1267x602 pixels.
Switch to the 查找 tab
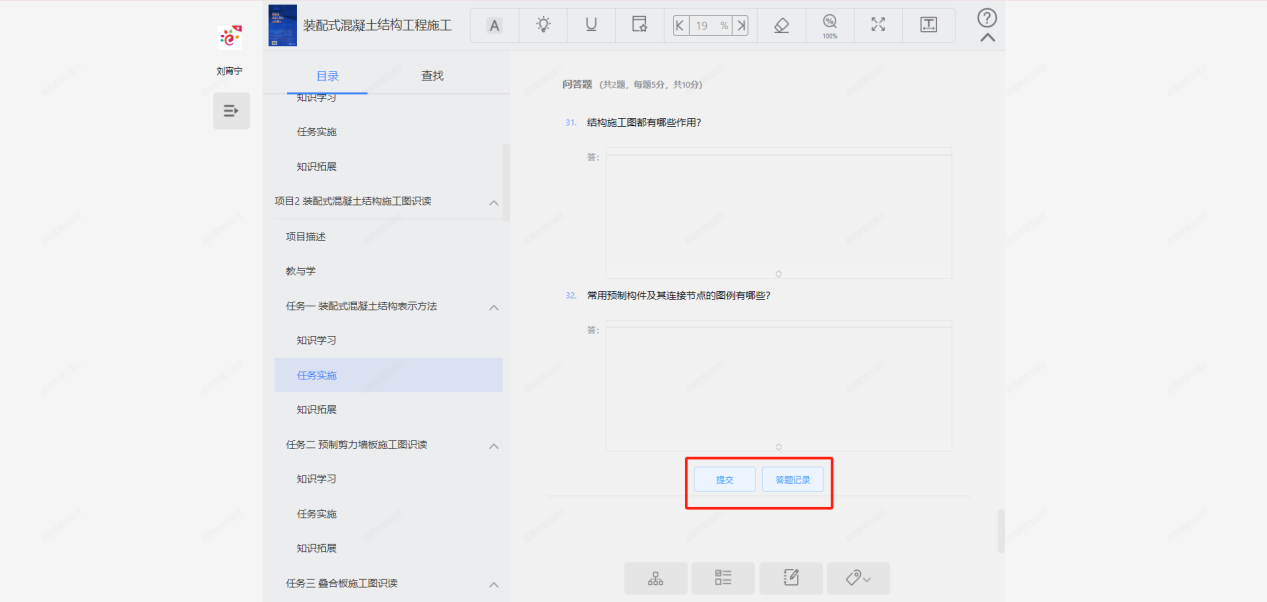coord(432,76)
